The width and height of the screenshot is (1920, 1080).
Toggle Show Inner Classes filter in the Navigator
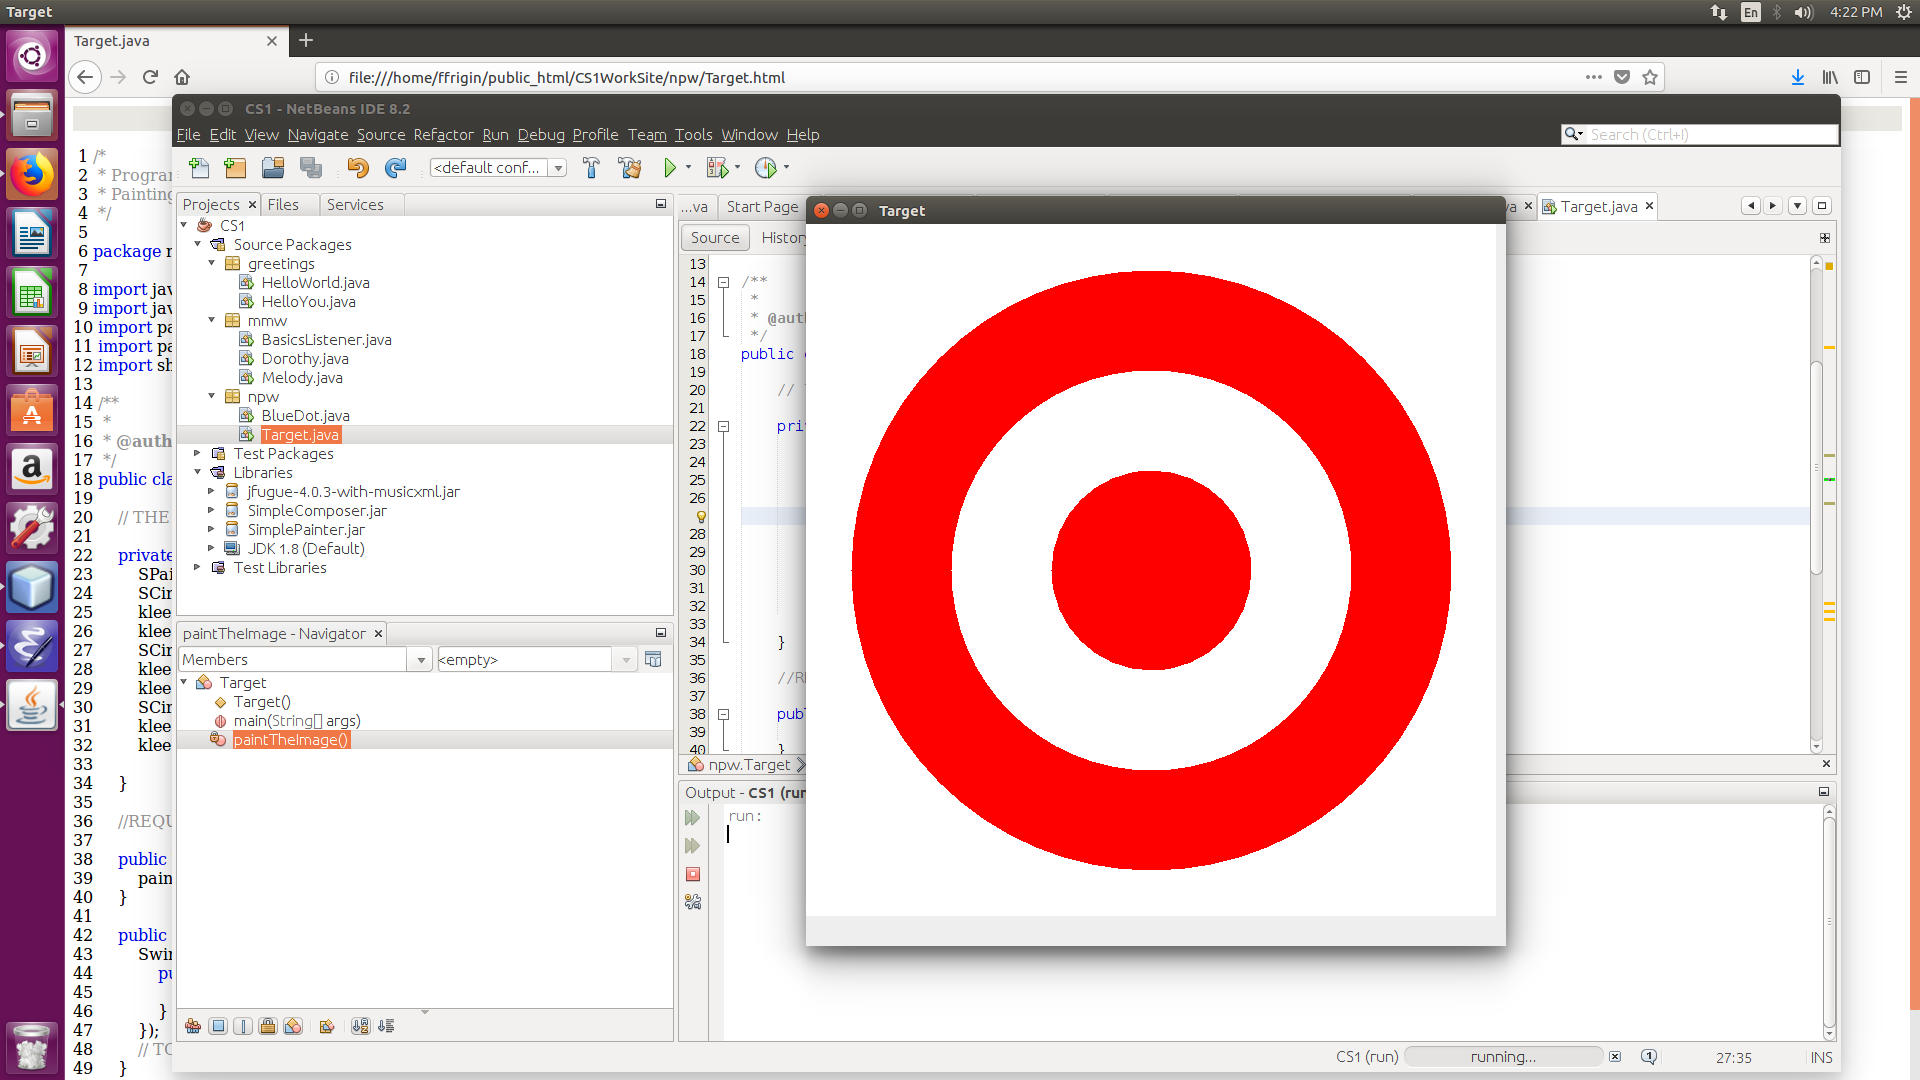(x=293, y=1026)
